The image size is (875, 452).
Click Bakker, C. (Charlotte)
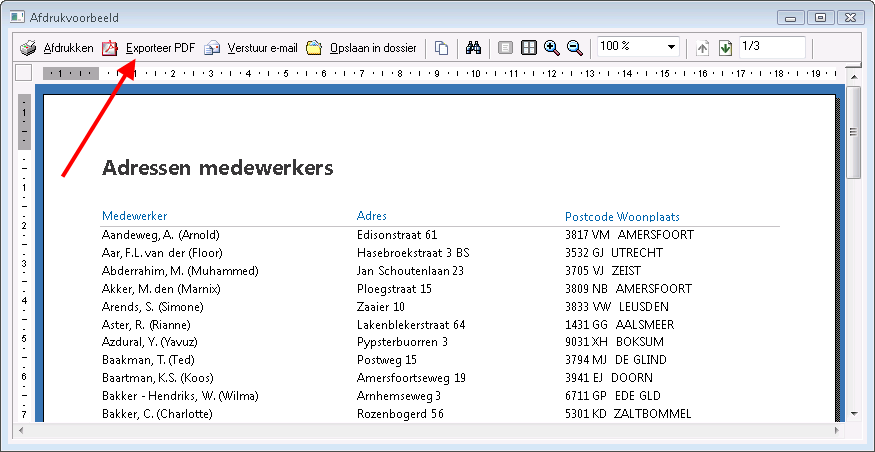[x=157, y=413]
